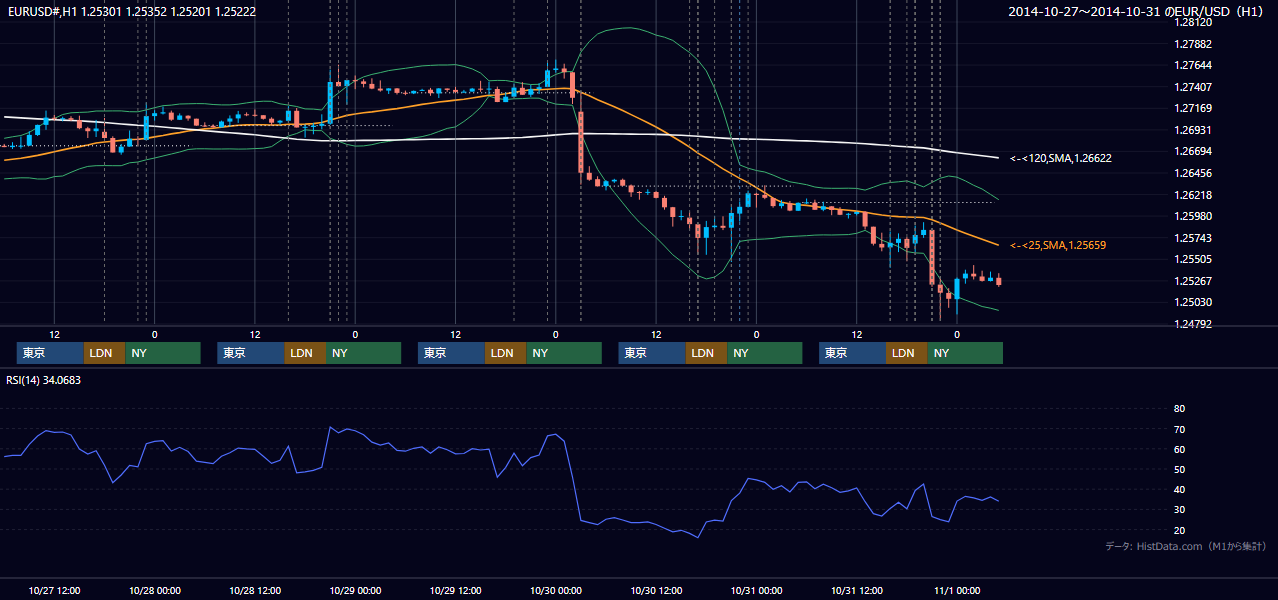Select the RSI(14) 34.0683 indicator label

(x=44, y=380)
